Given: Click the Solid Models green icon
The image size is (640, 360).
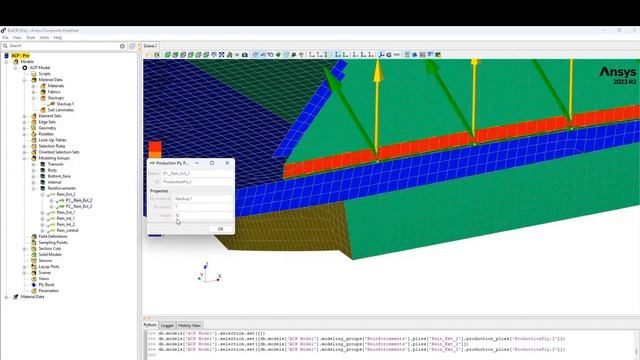Looking at the screenshot, I should [34, 254].
